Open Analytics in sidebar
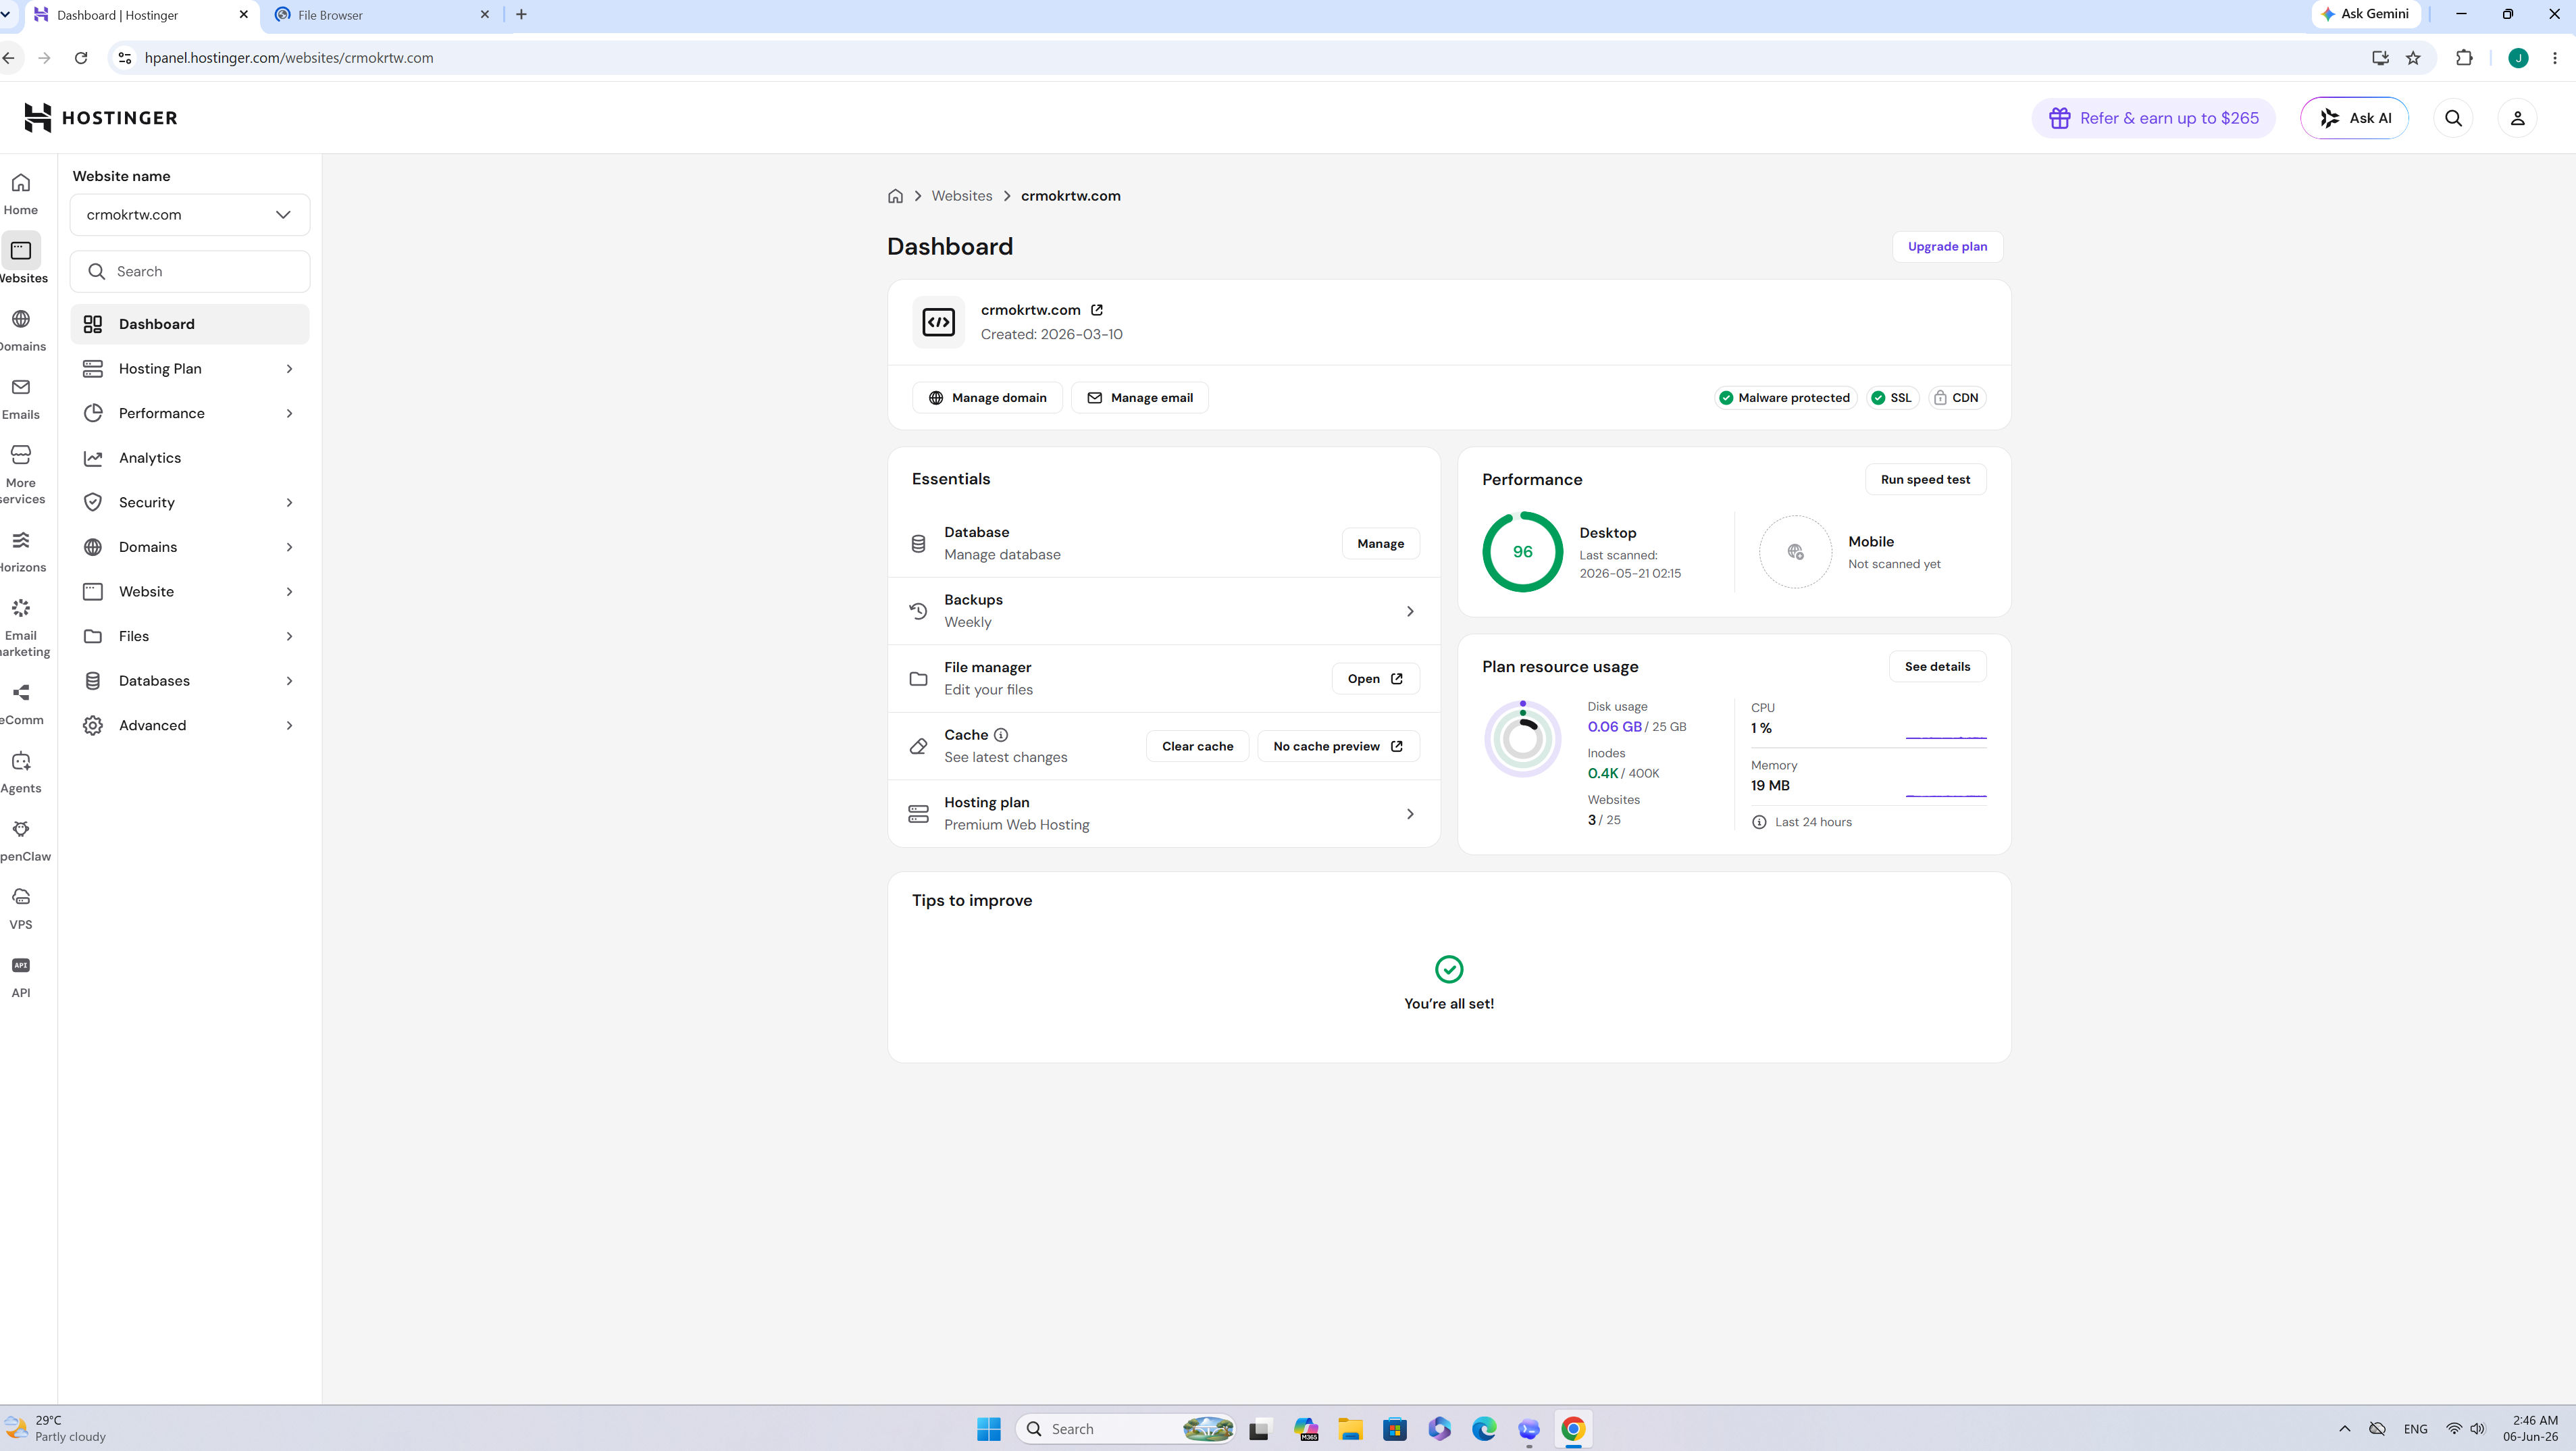This screenshot has width=2576, height=1451. point(190,458)
